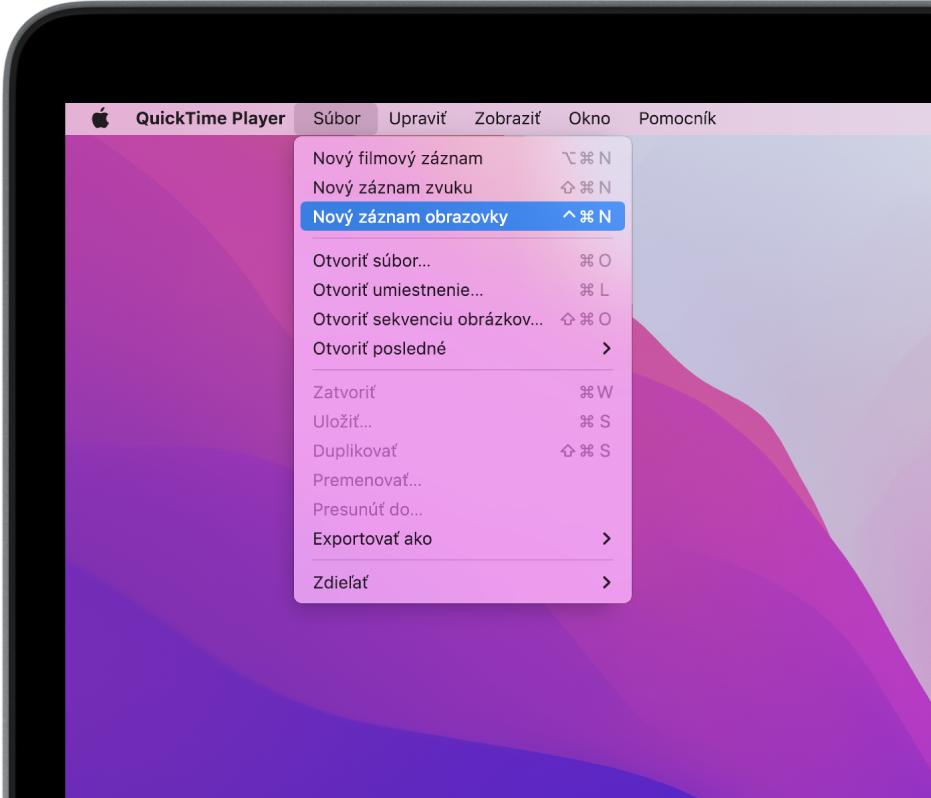The height and width of the screenshot is (798, 931).
Task: Choose Nový záznam zvuku
Action: click(x=463, y=187)
